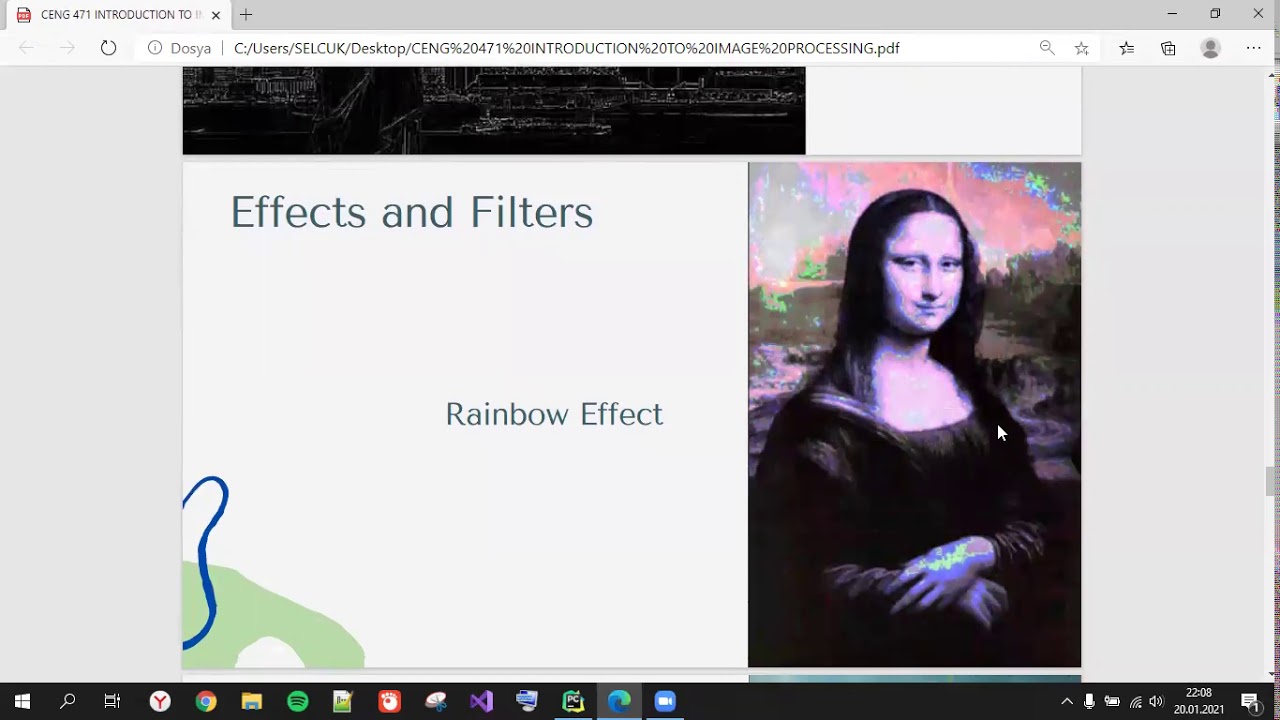Click the Rainbow Effect text
The width and height of the screenshot is (1280, 720).
(554, 414)
